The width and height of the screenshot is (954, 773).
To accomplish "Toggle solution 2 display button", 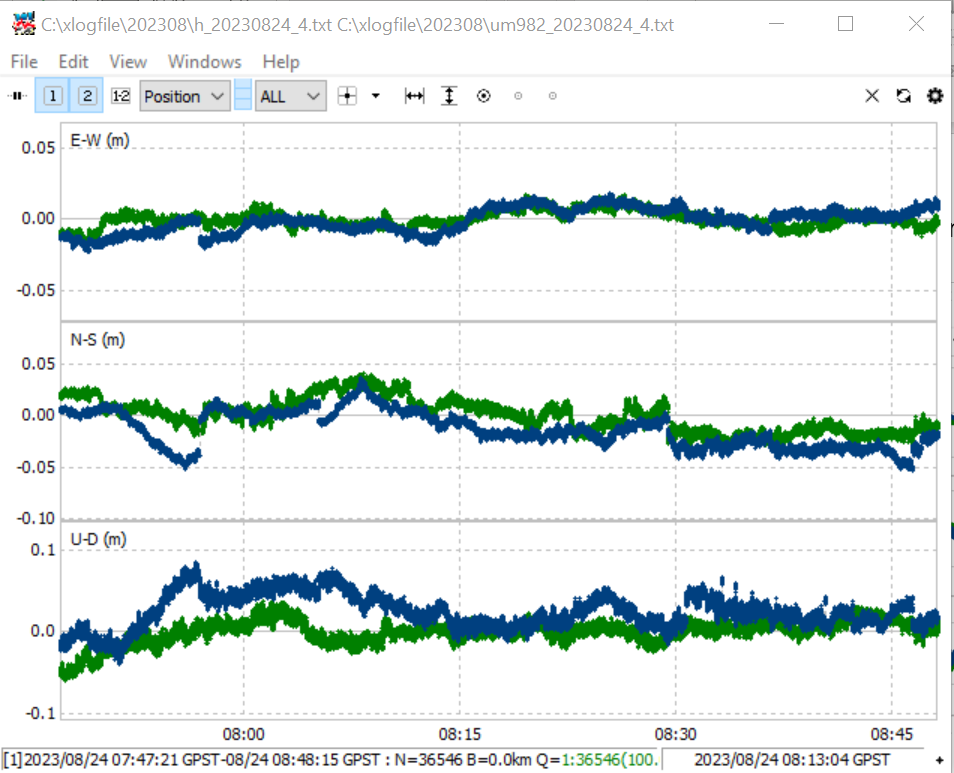I will click(88, 95).
